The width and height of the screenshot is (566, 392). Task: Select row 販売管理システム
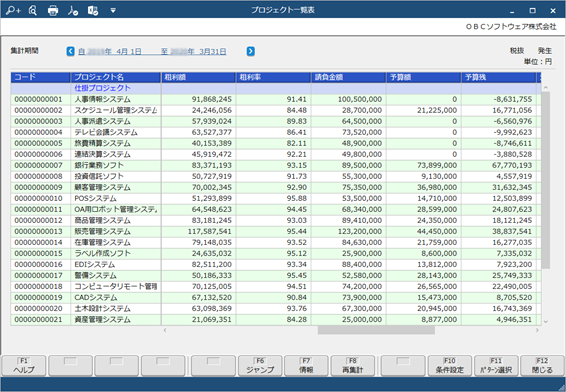point(276,231)
